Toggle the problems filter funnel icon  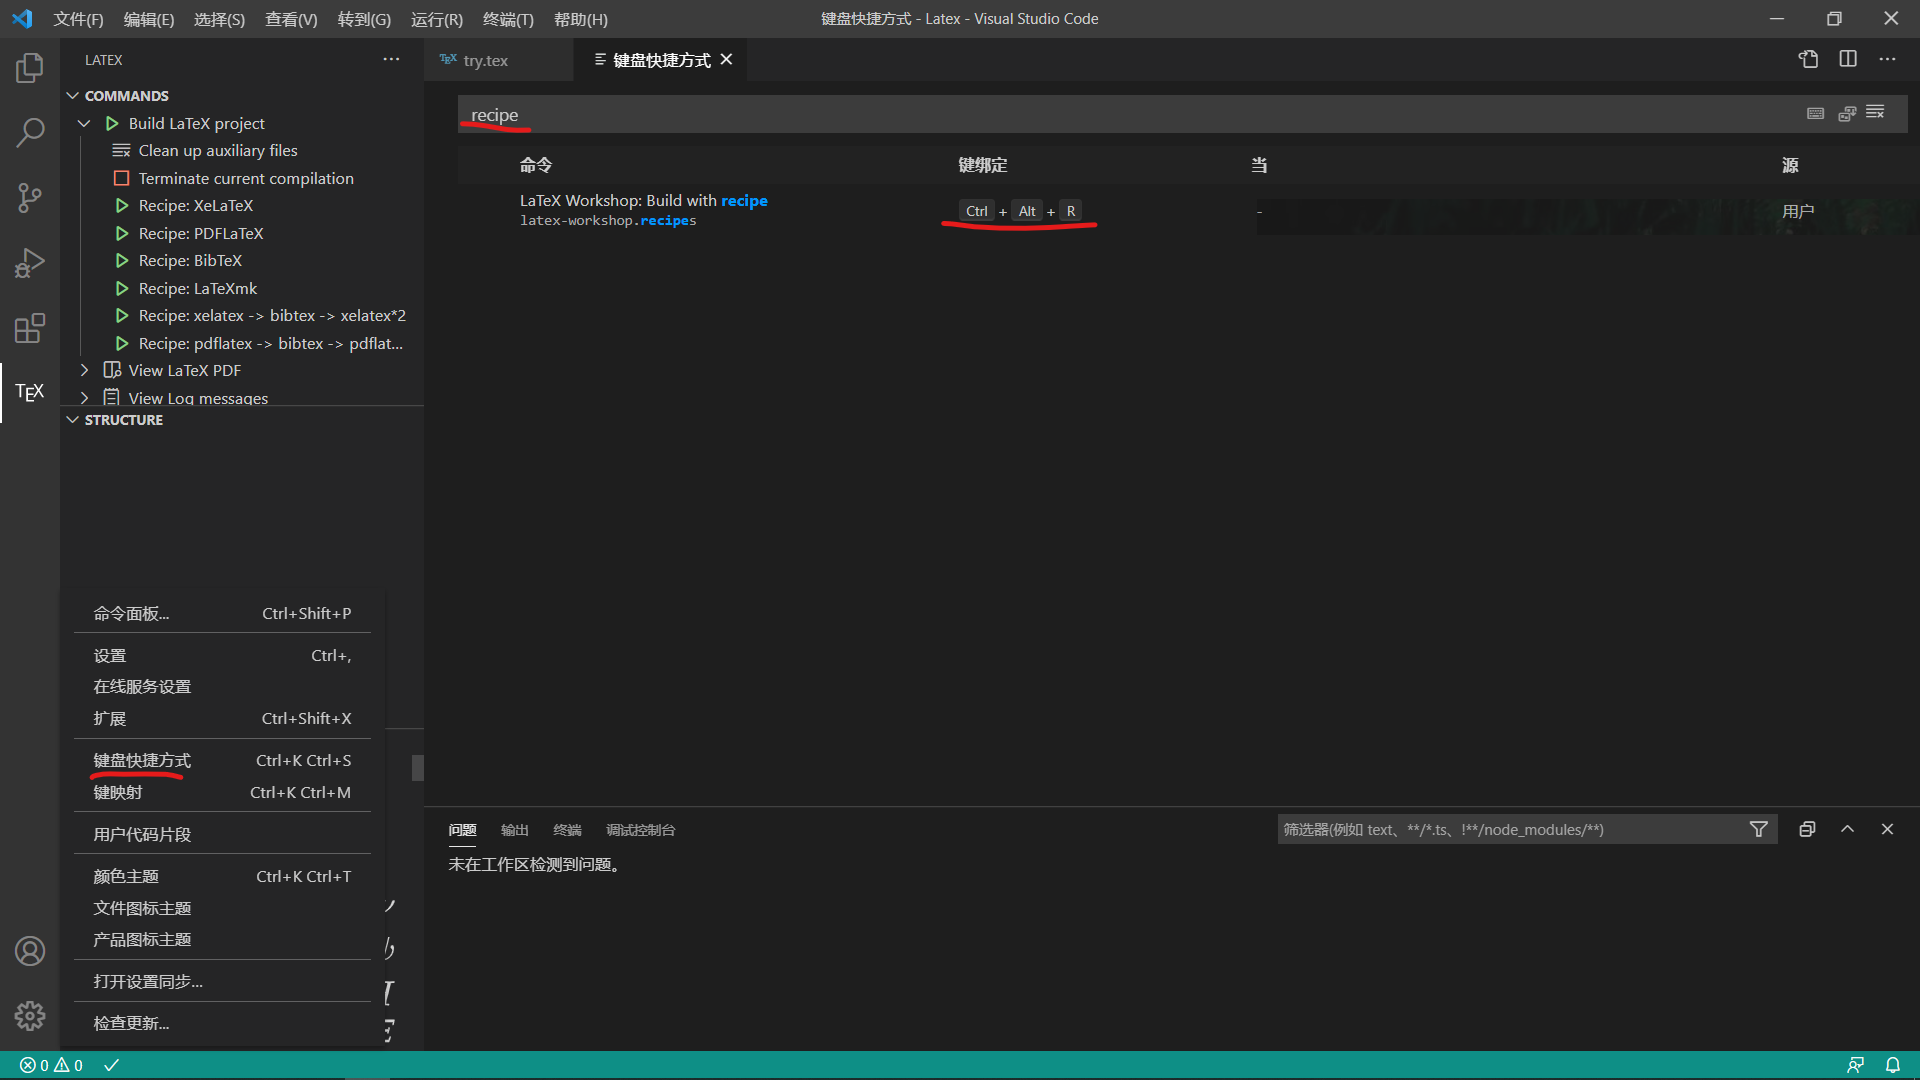[1759, 829]
